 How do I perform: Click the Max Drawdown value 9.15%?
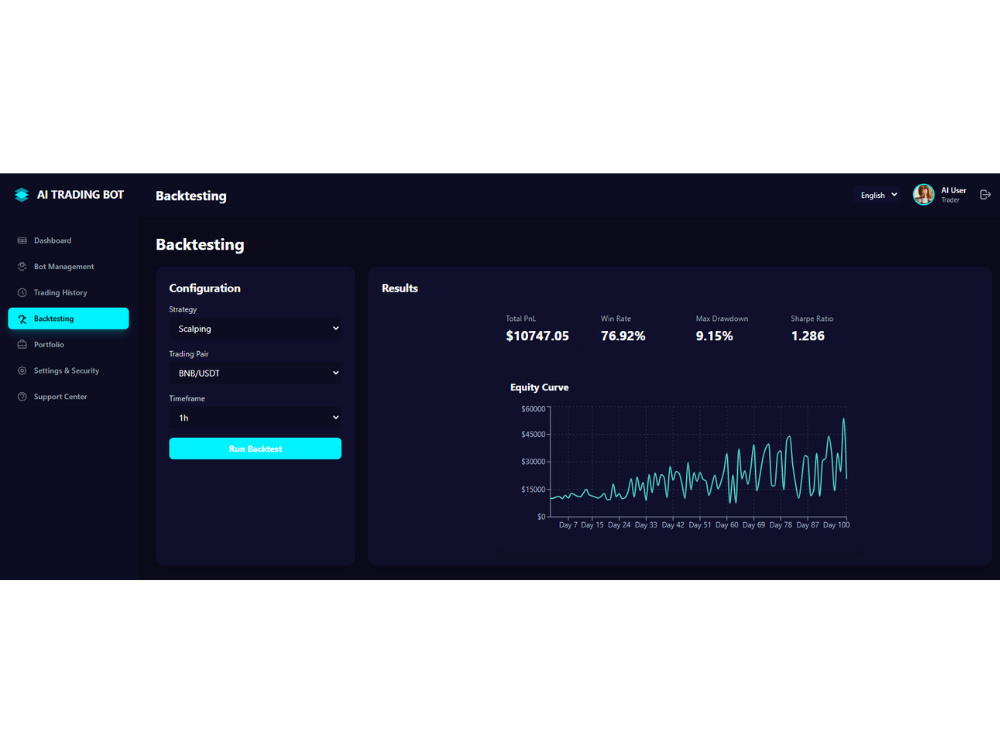(x=714, y=336)
